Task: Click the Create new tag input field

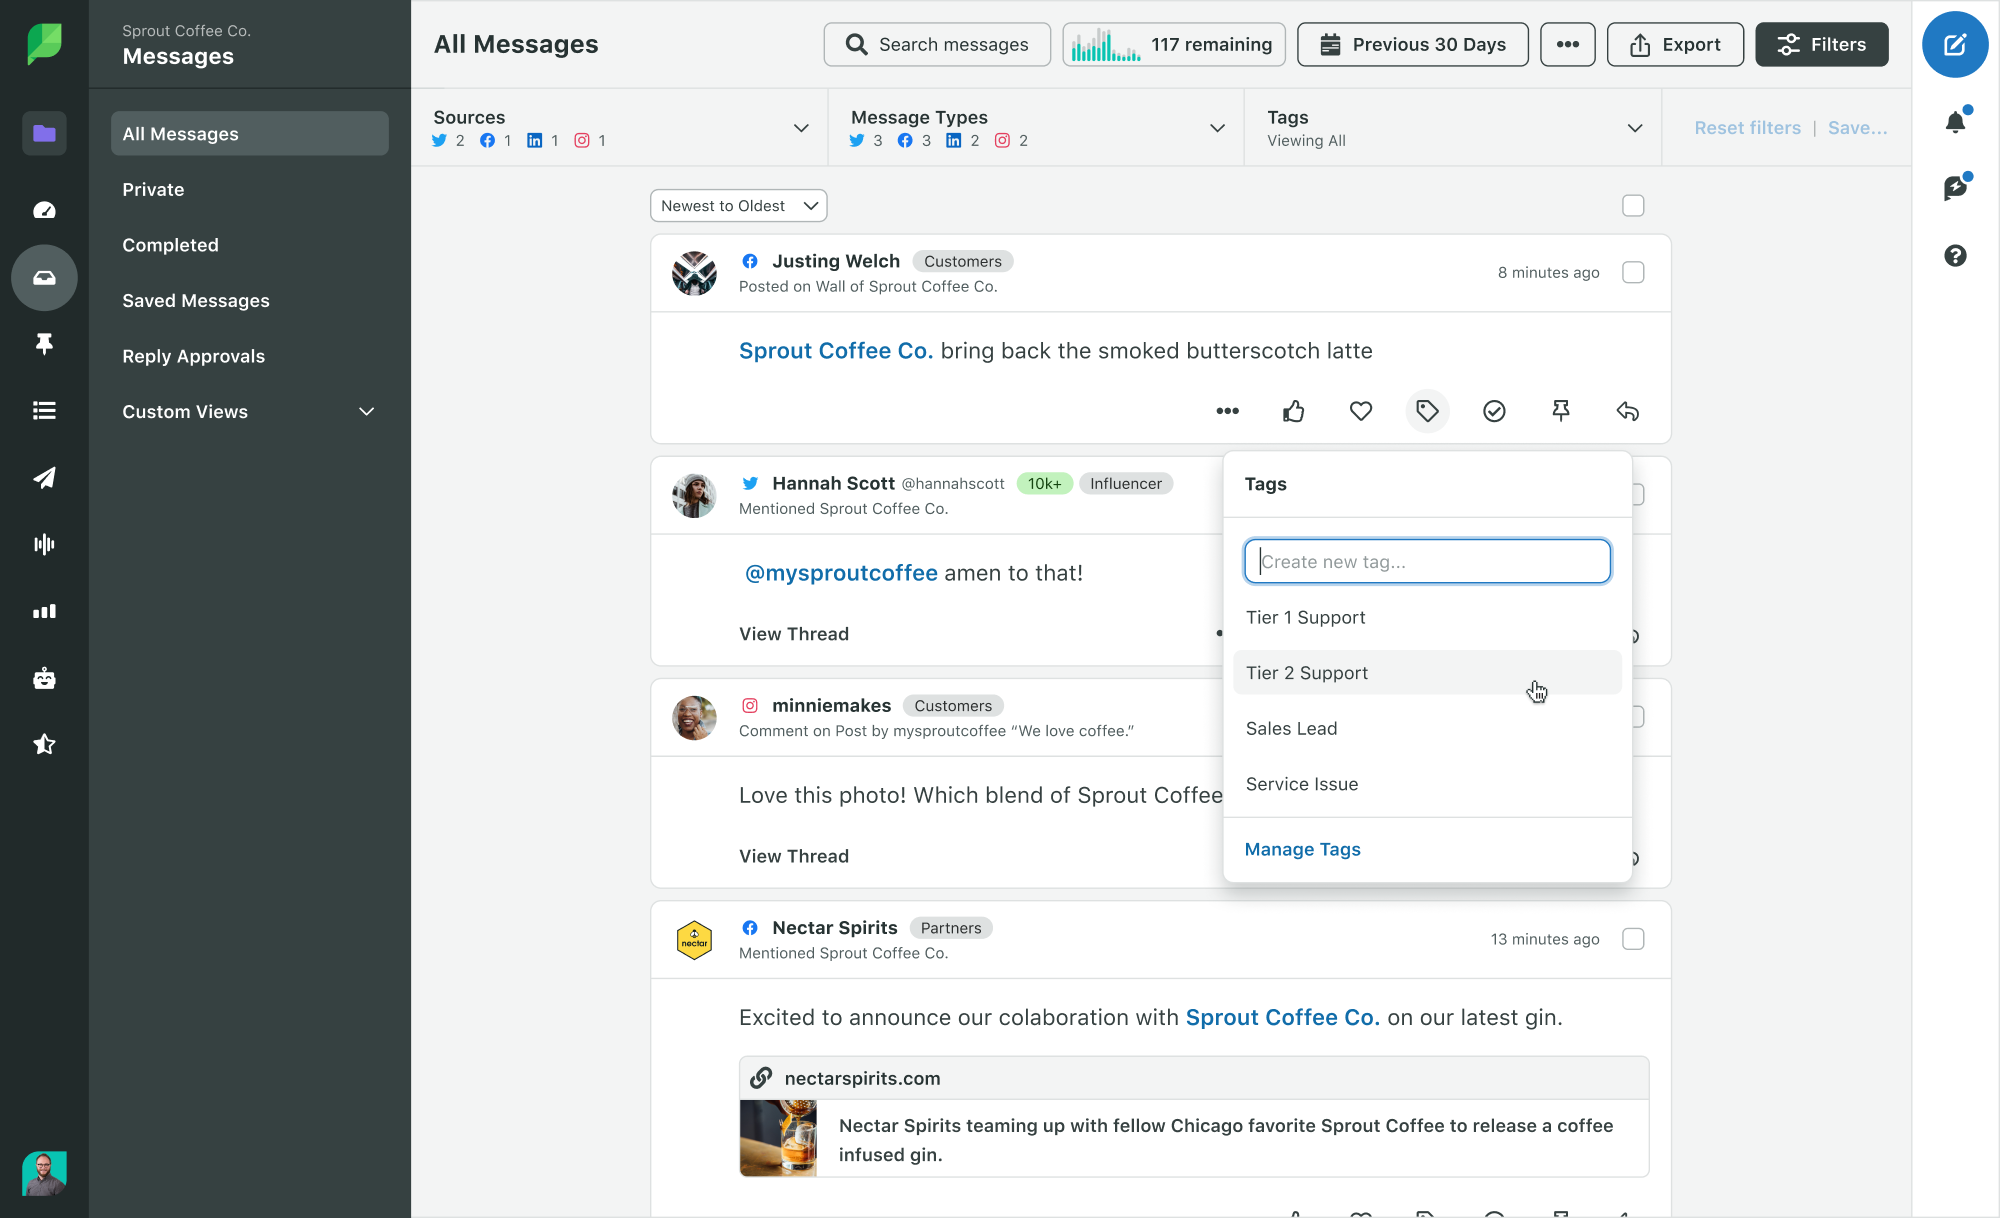Action: tap(1427, 560)
